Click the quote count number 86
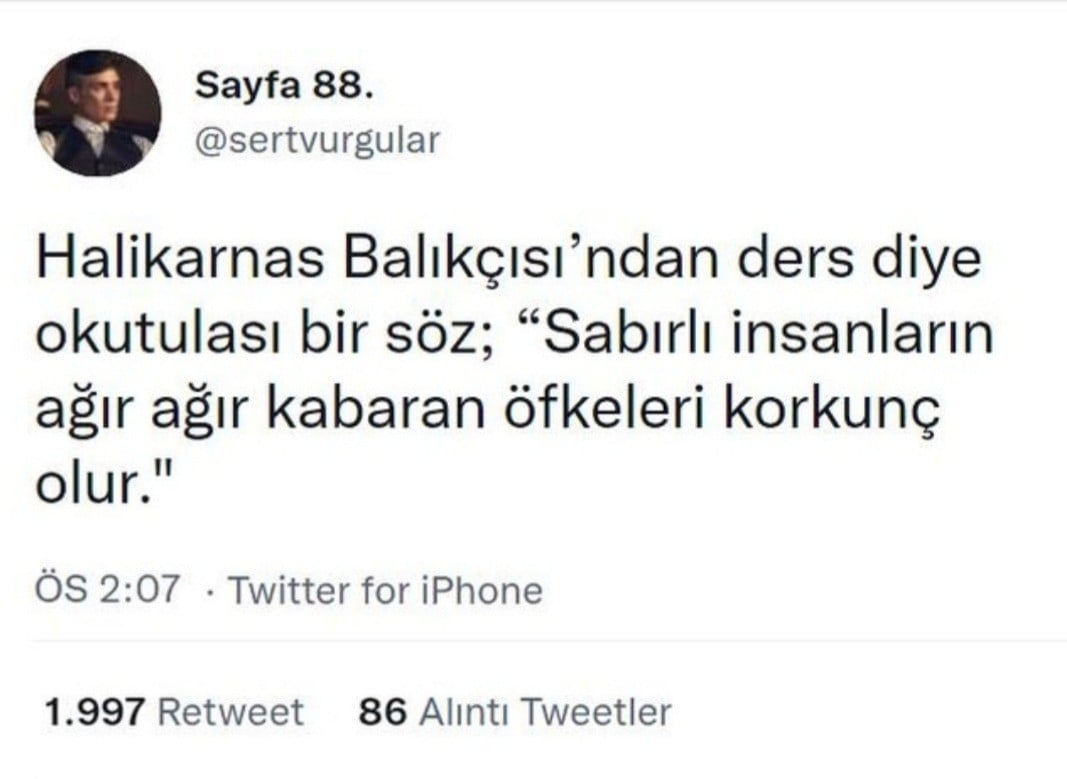 coord(382,712)
